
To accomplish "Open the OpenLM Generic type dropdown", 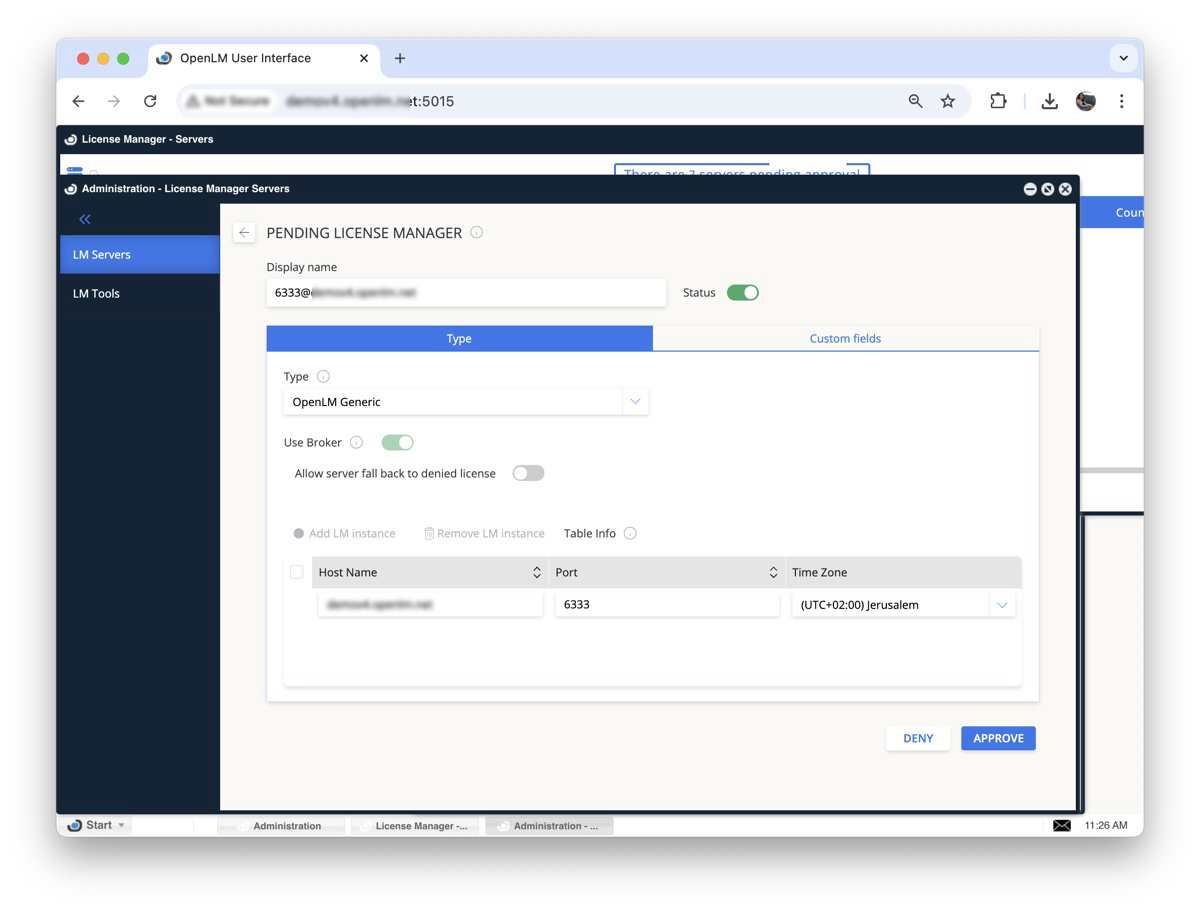I will (635, 402).
